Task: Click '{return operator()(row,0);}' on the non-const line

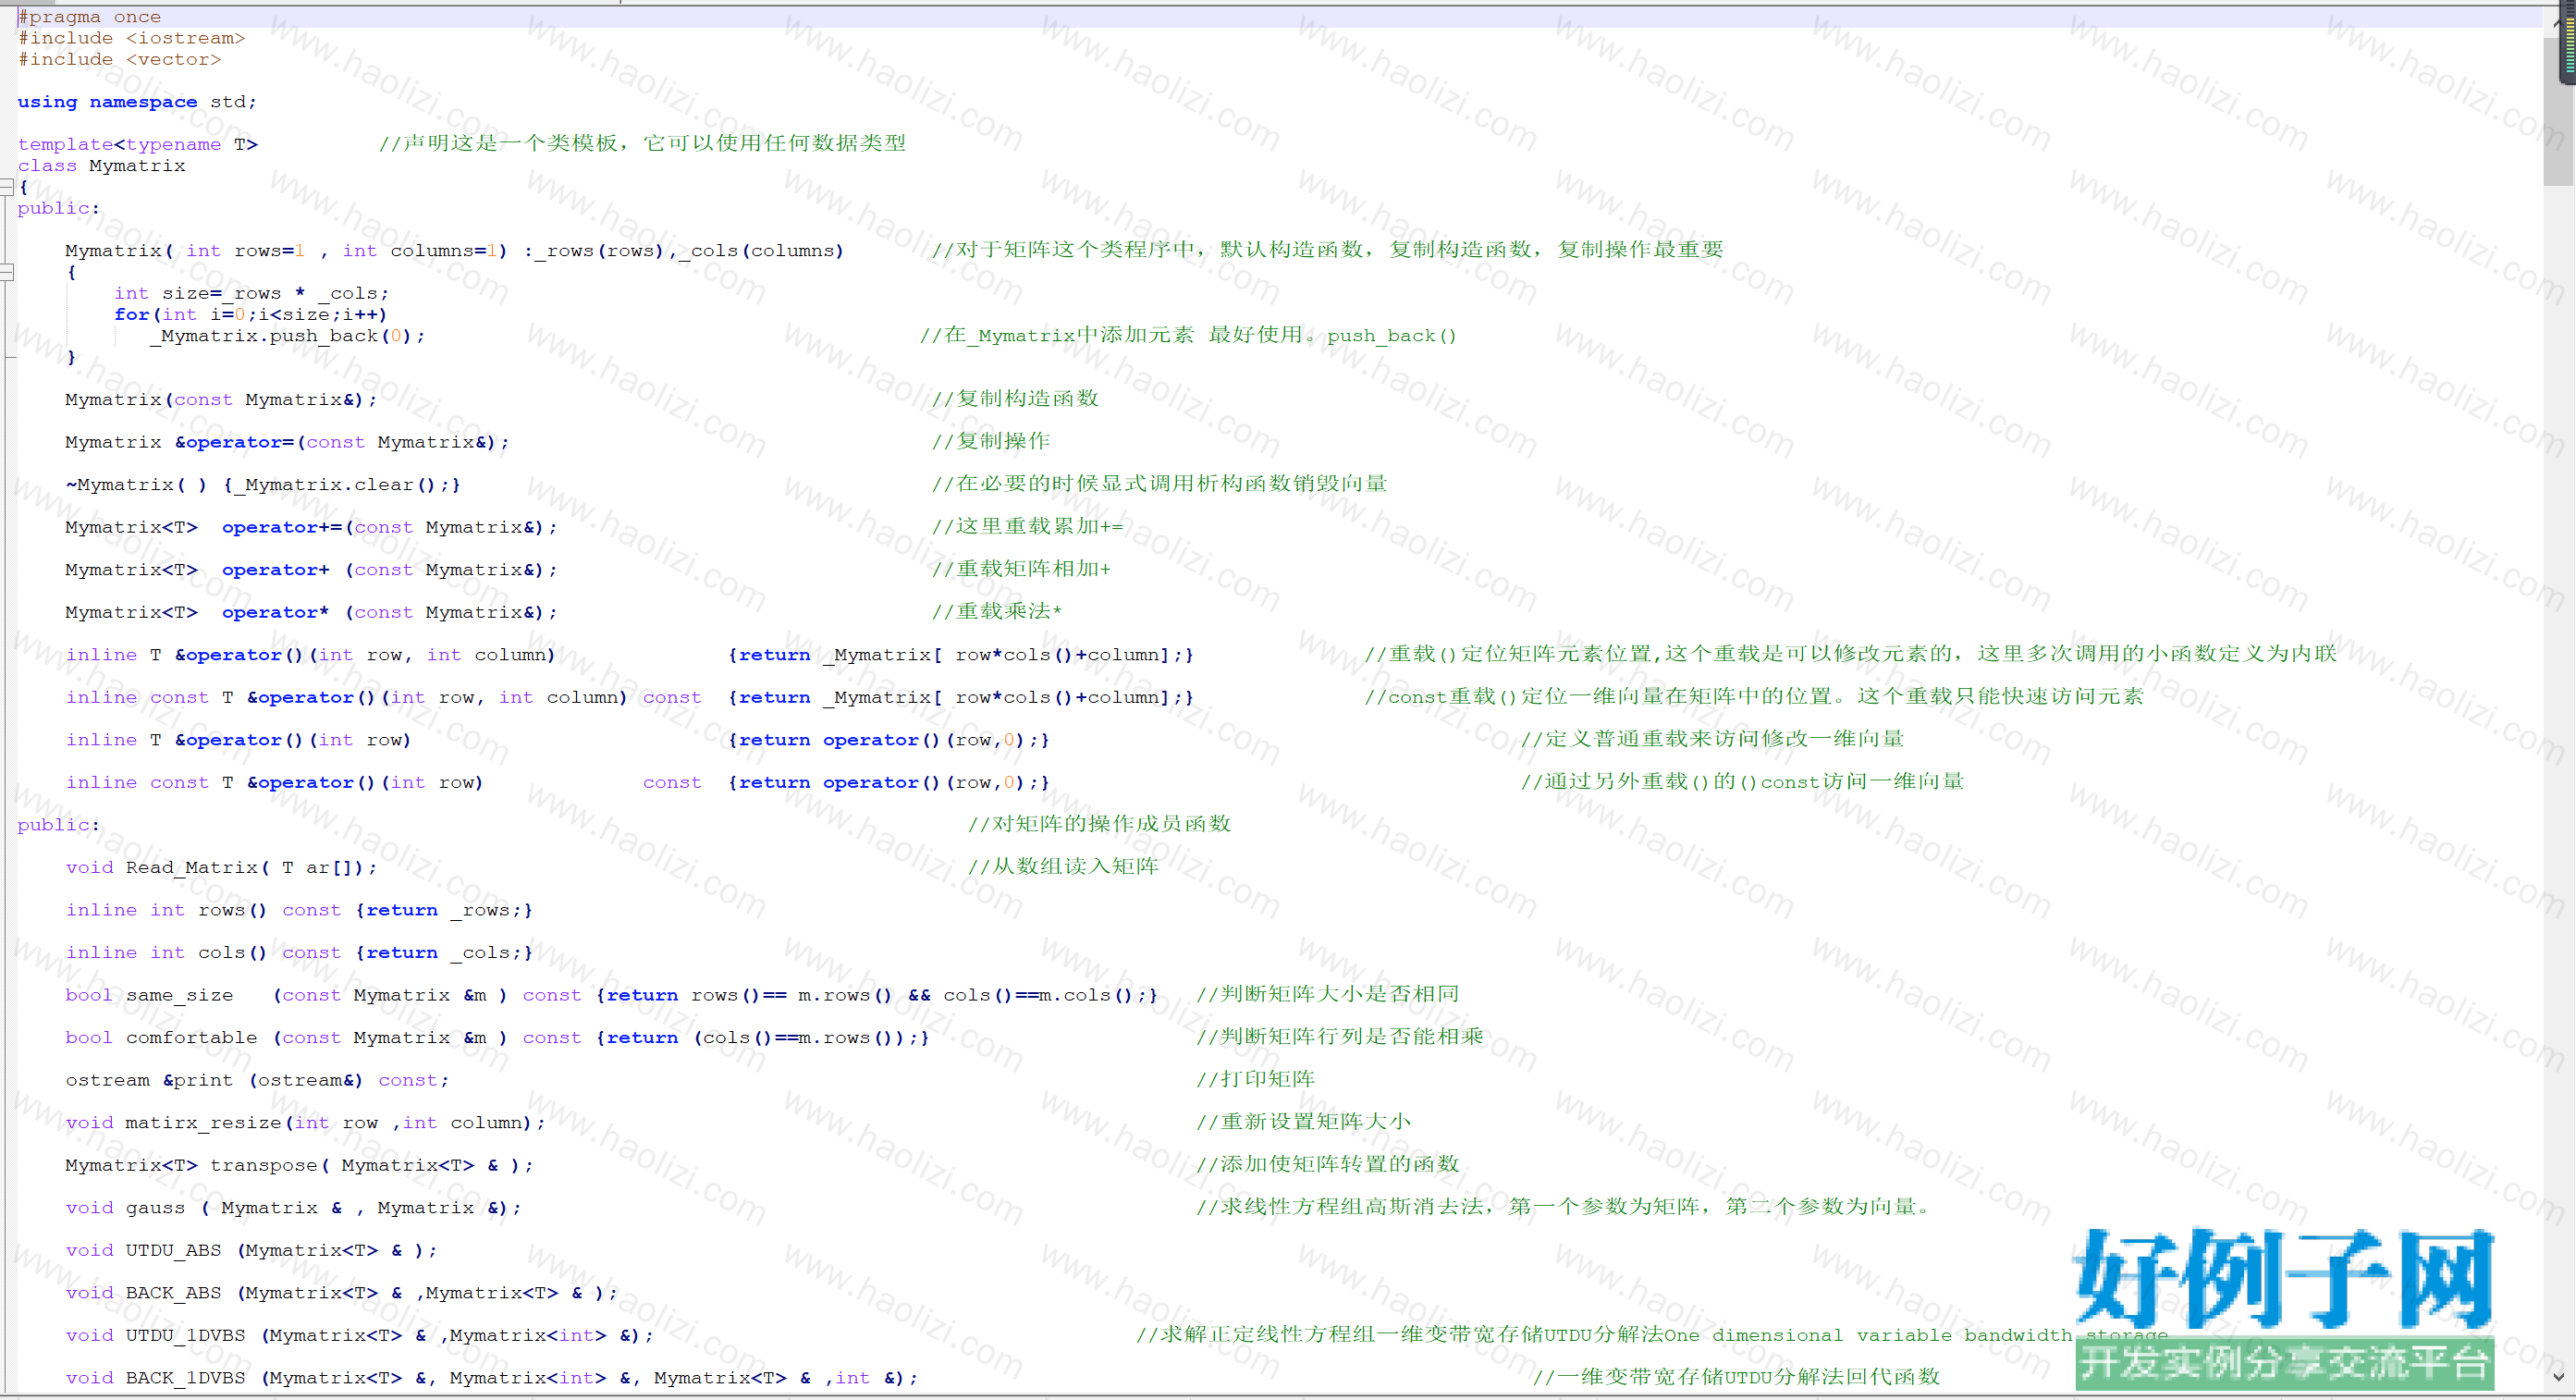Action: 888,740
